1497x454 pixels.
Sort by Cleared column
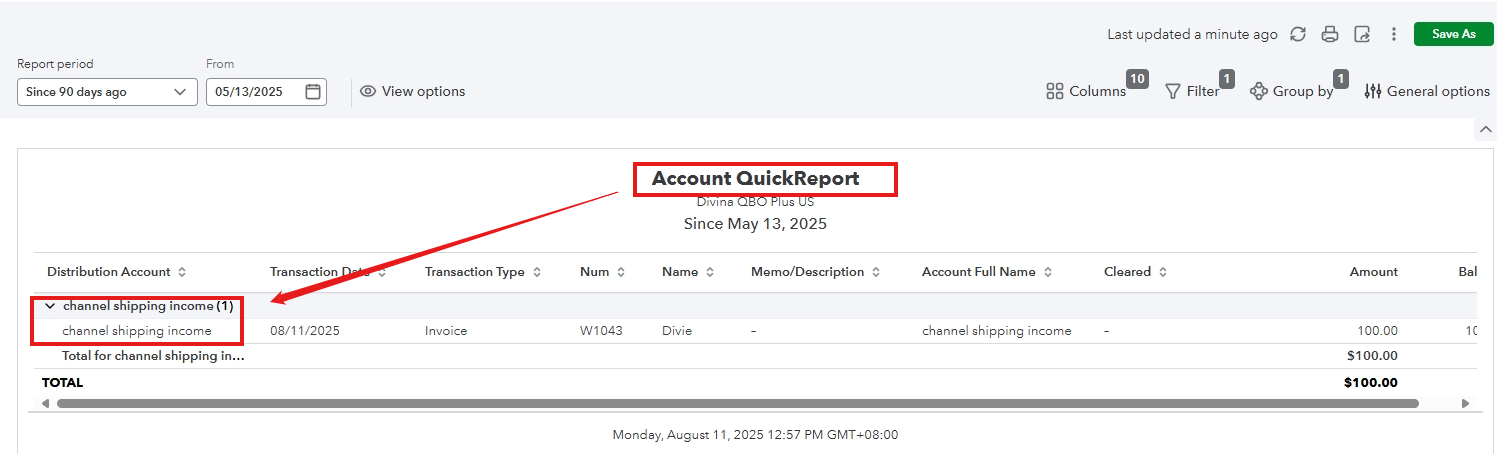(x=1163, y=272)
